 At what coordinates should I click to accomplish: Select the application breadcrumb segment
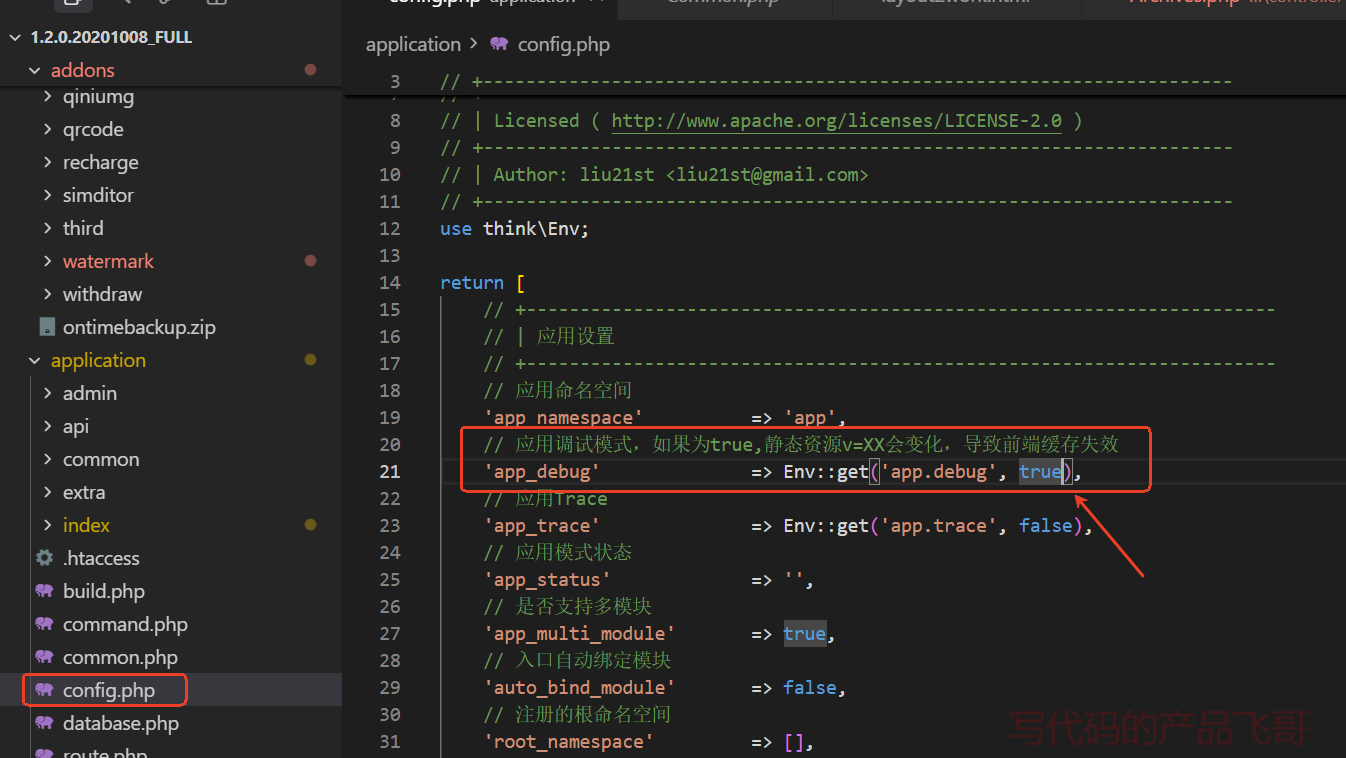[x=413, y=44]
